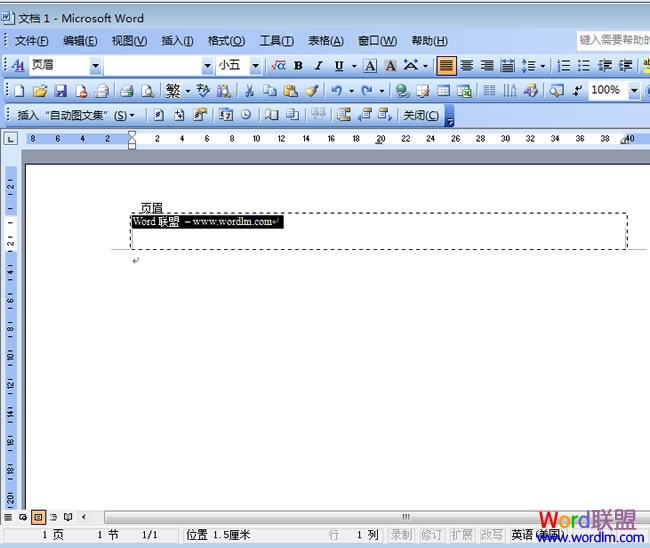Screen dimensions: 650x548
Task: Open the 视图(V) menu
Action: (129, 41)
